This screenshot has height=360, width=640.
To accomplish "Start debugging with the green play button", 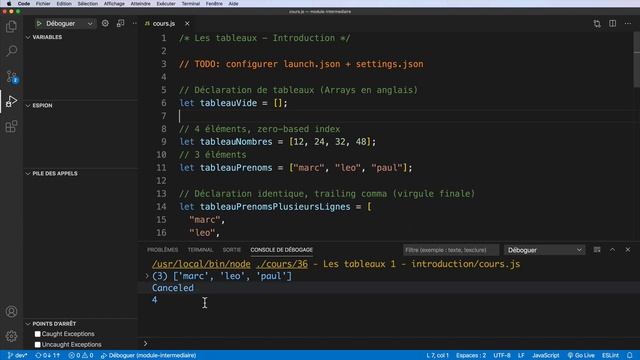I will point(39,24).
